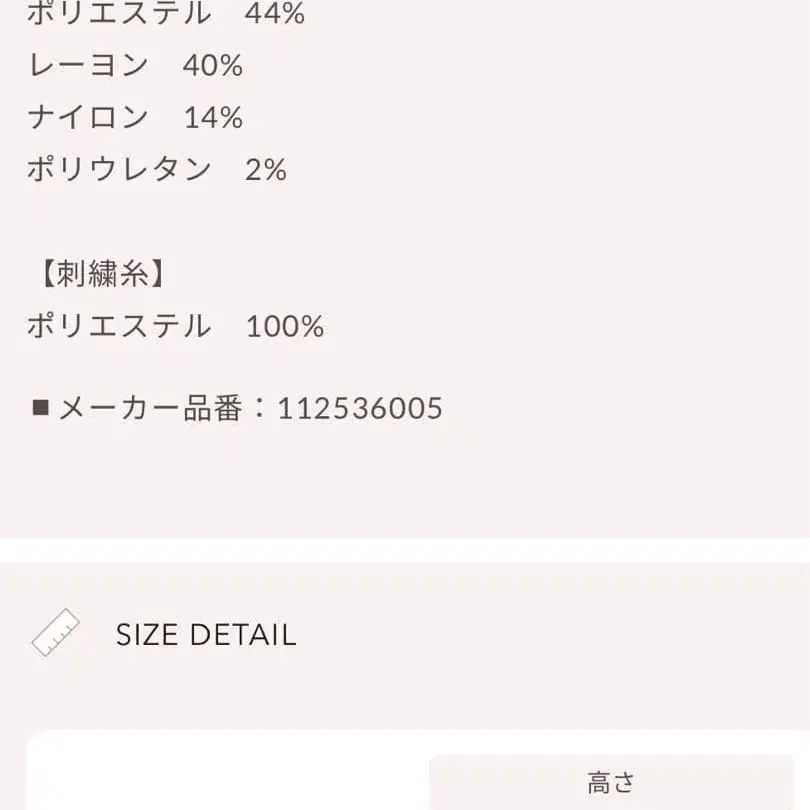The height and width of the screenshot is (810, 810).
Task: Select the 高さ column header
Action: click(x=611, y=782)
